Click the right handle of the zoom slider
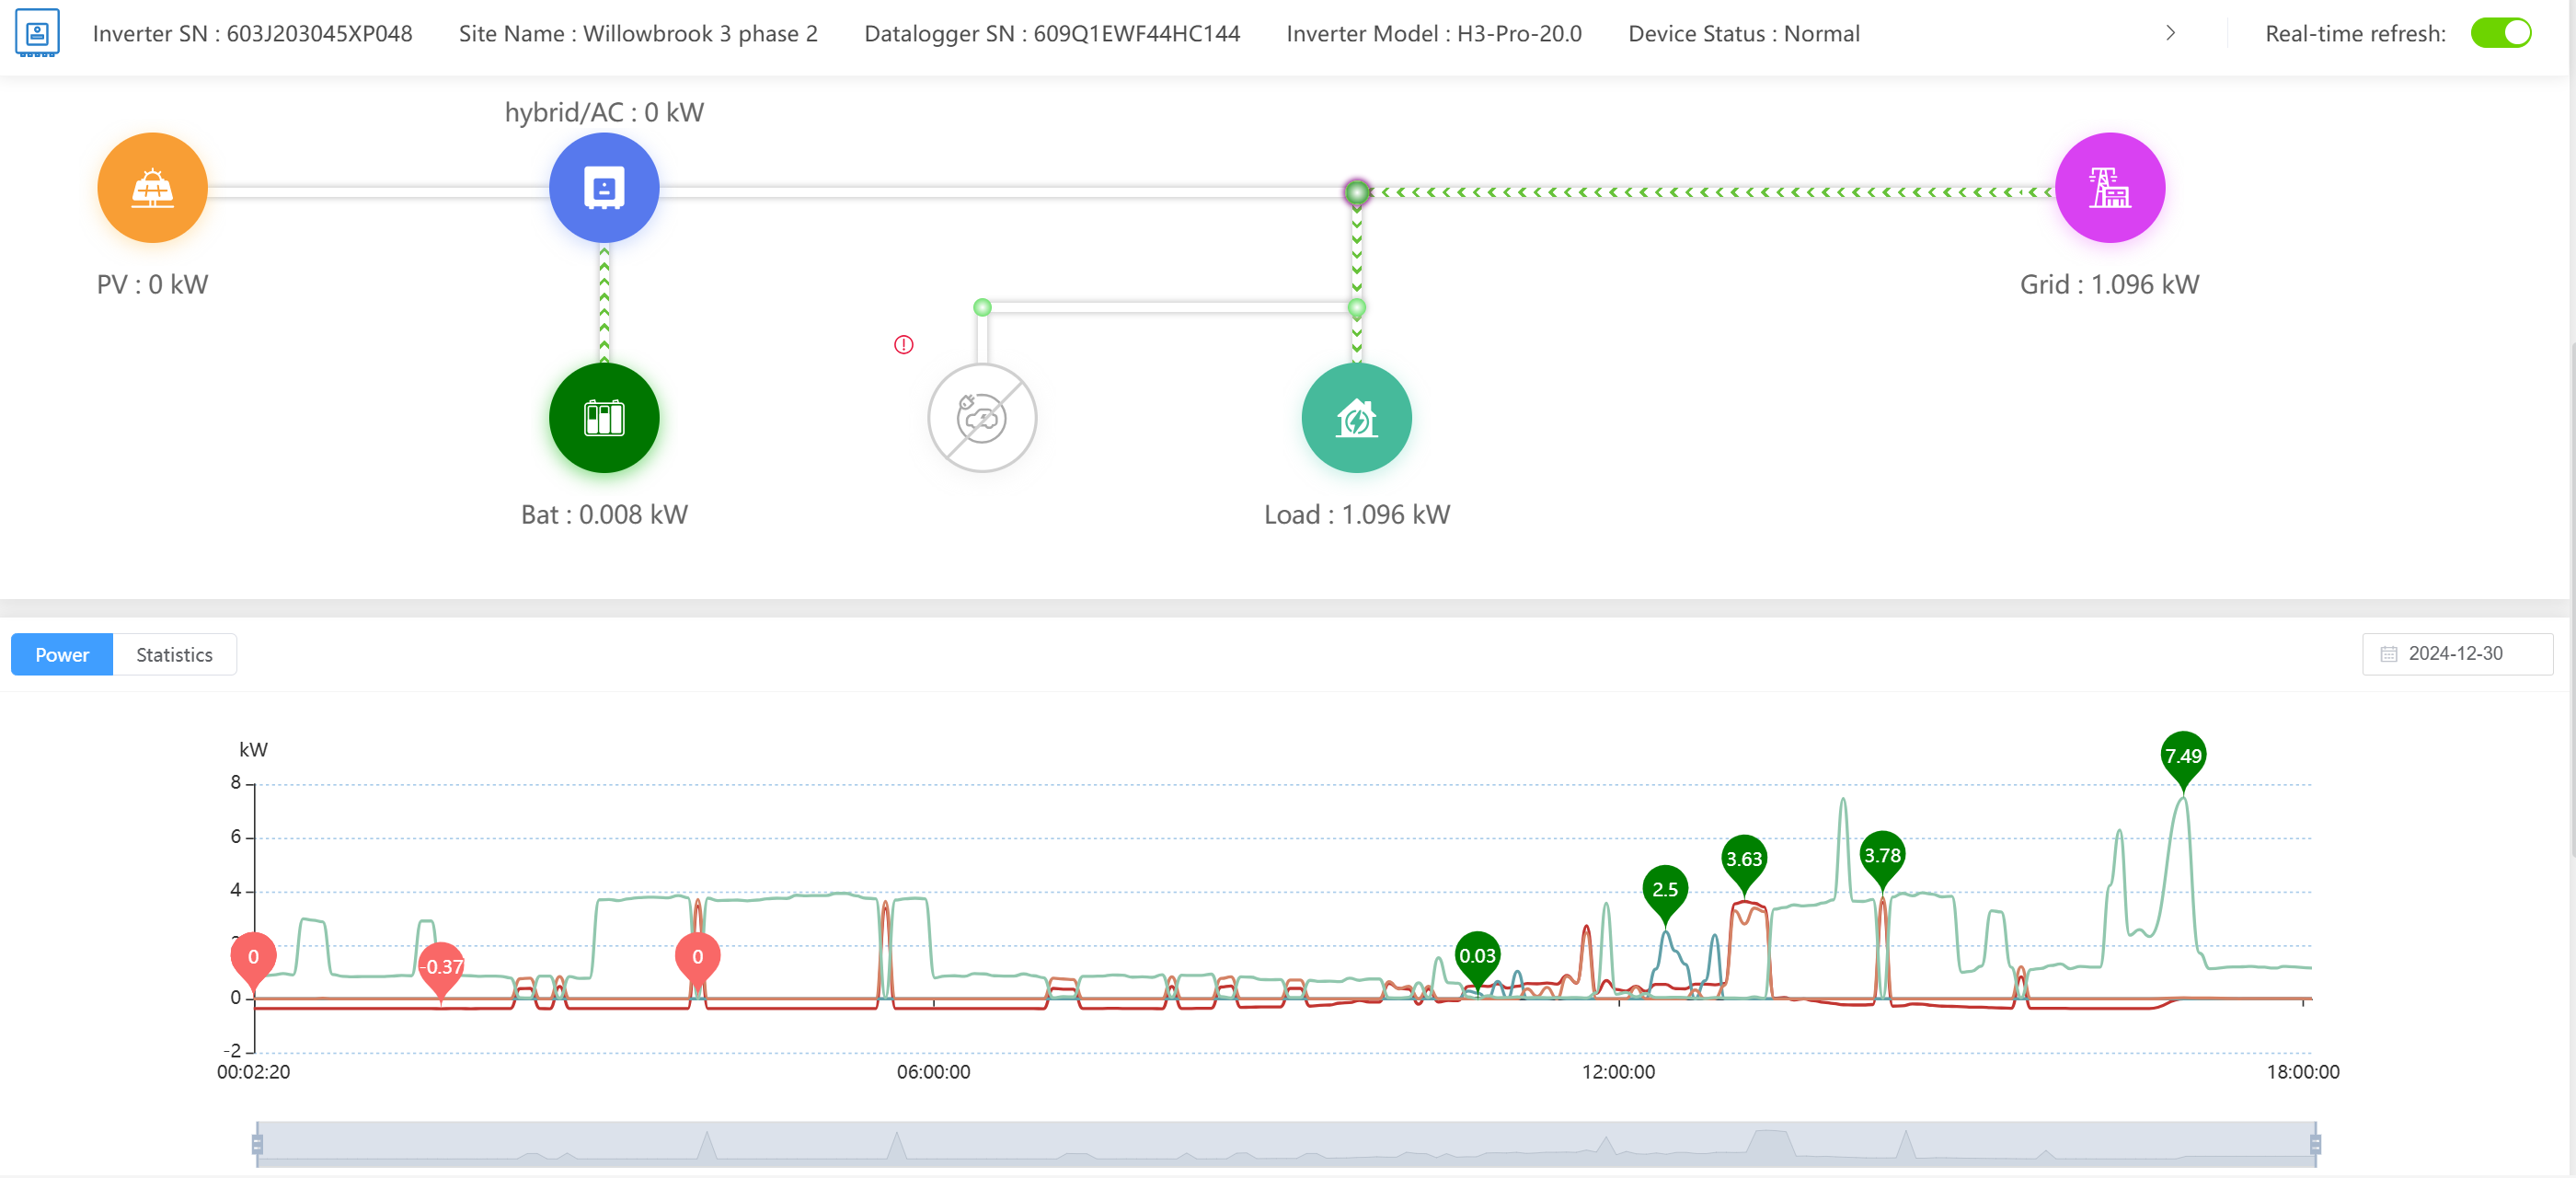Image resolution: width=2576 pixels, height=1178 pixels. (2314, 1143)
